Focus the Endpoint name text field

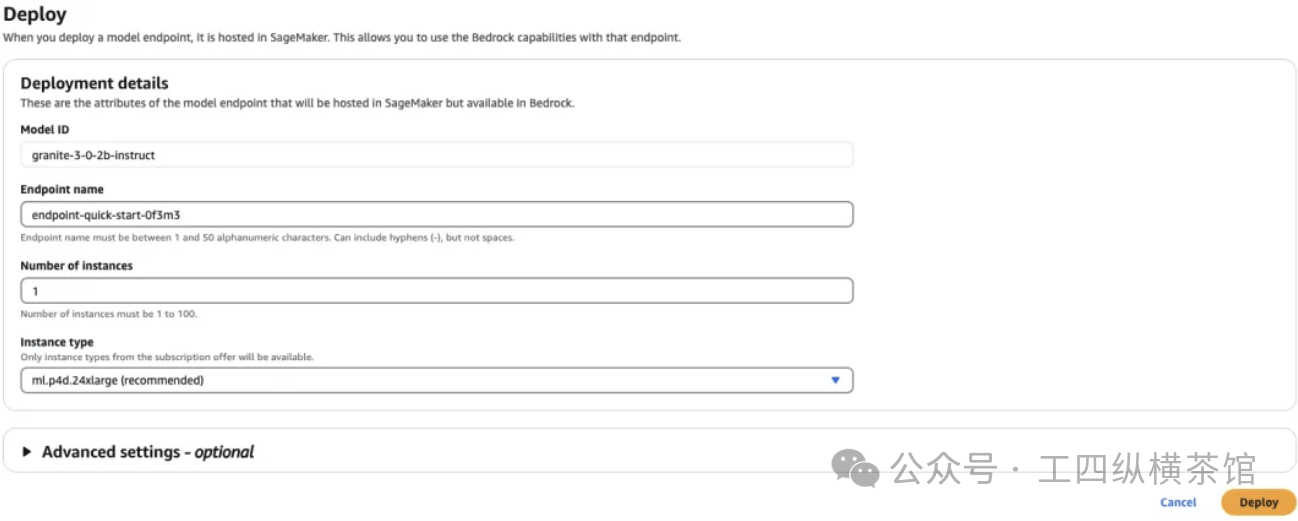(436, 214)
